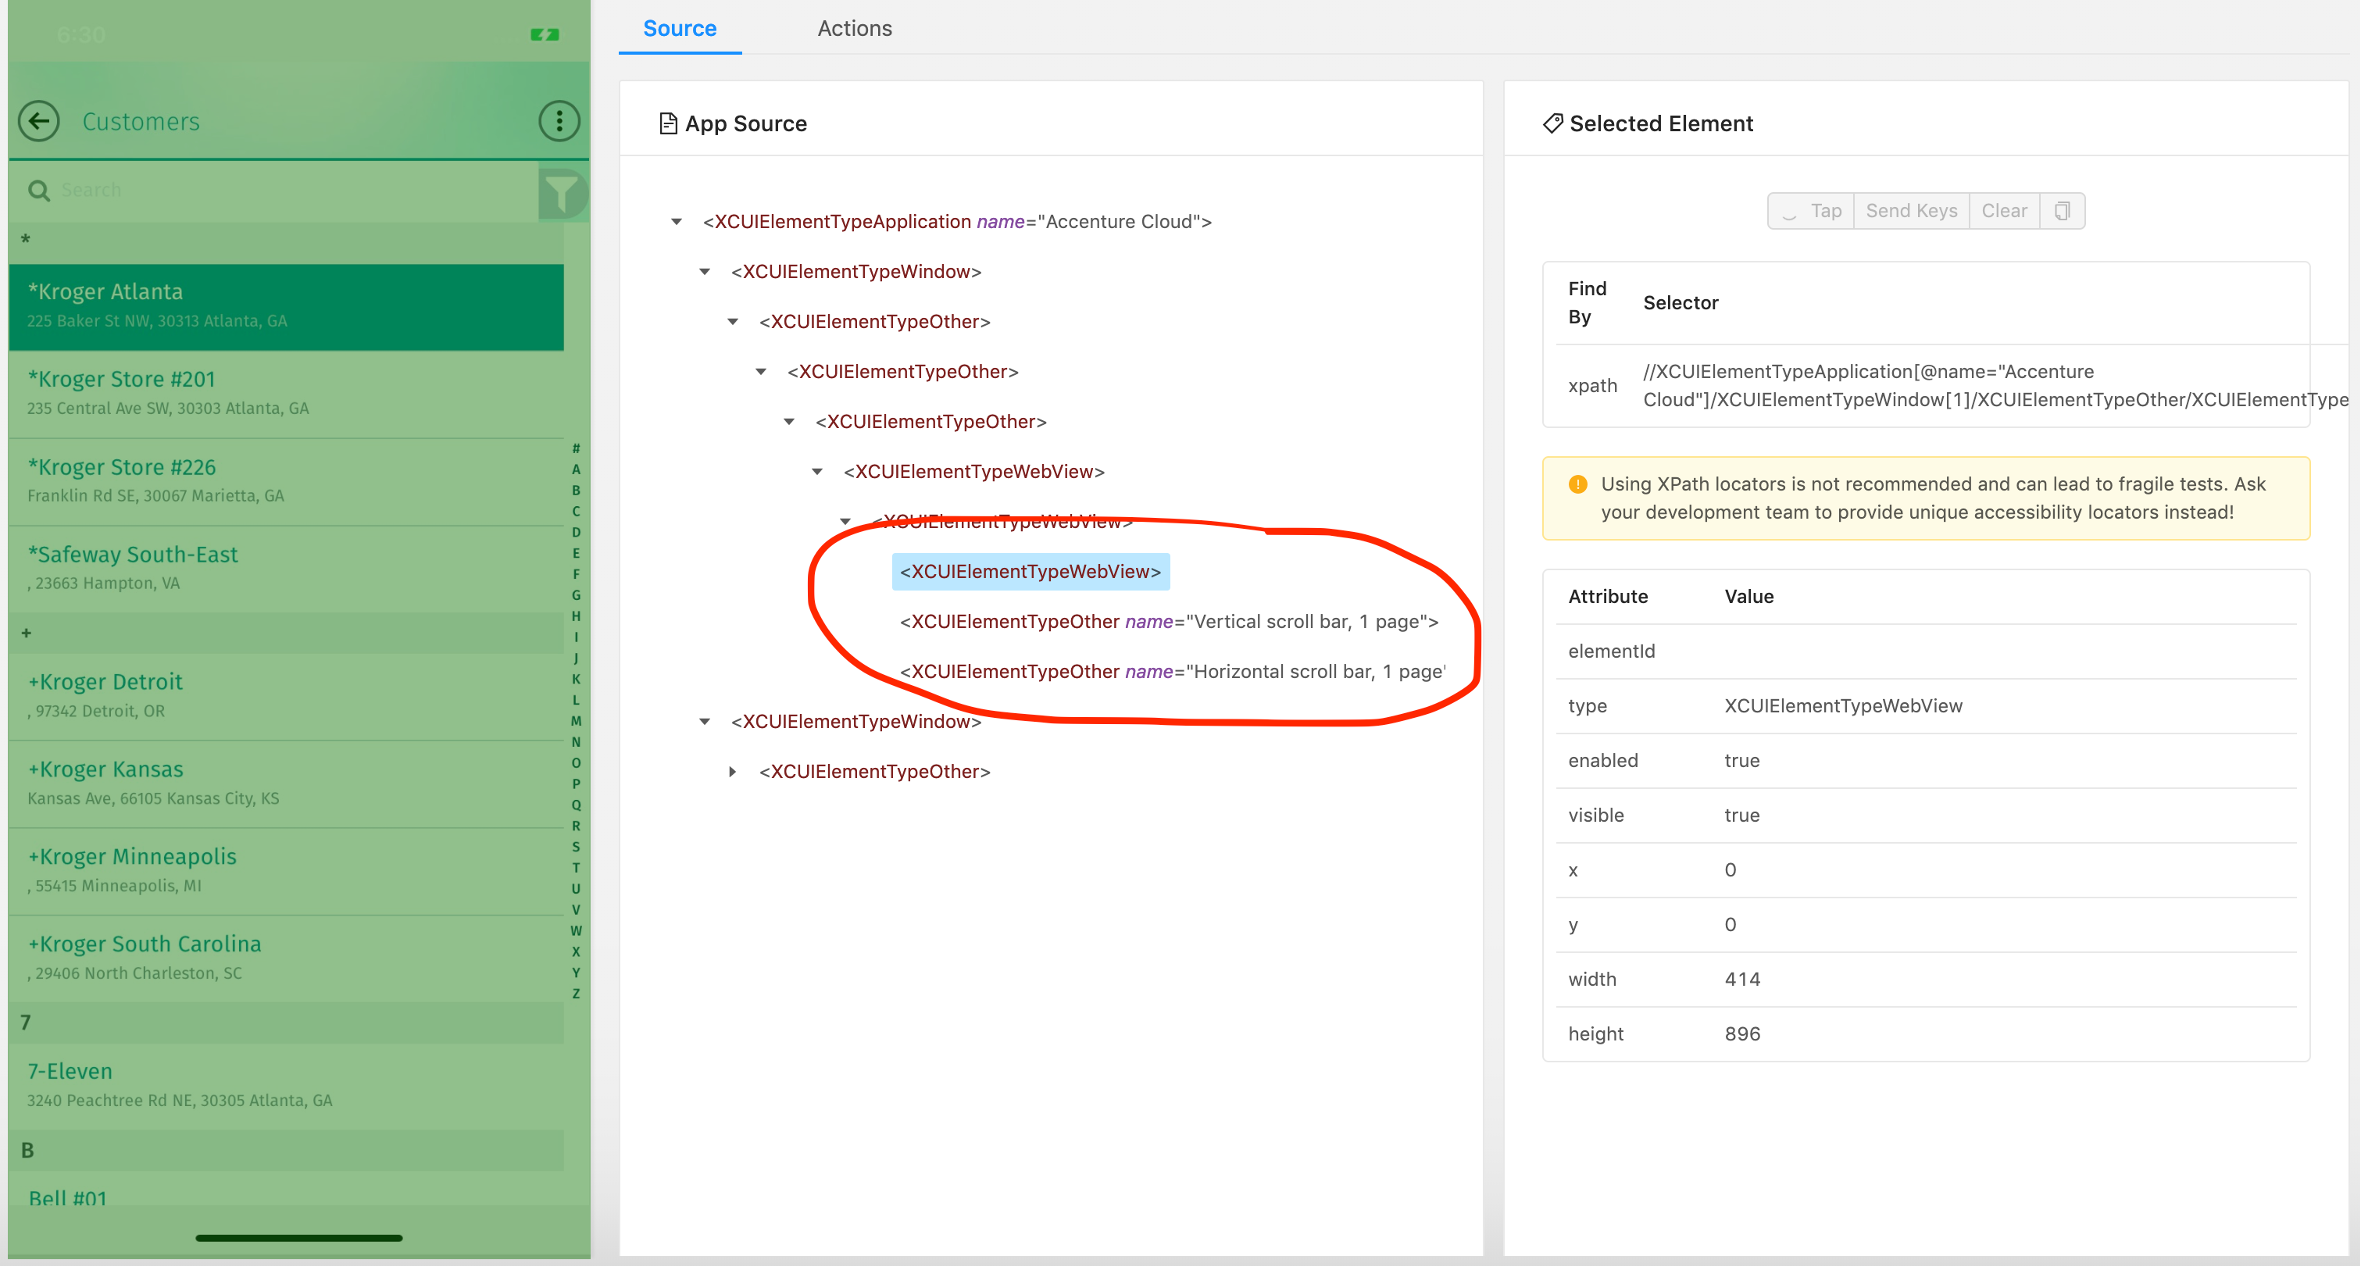The width and height of the screenshot is (2360, 1266).
Task: Click the search magnifier icon
Action: (39, 190)
